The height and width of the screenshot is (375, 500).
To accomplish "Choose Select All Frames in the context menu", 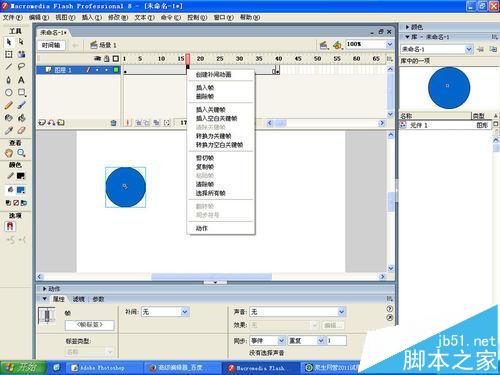I will 211,193.
